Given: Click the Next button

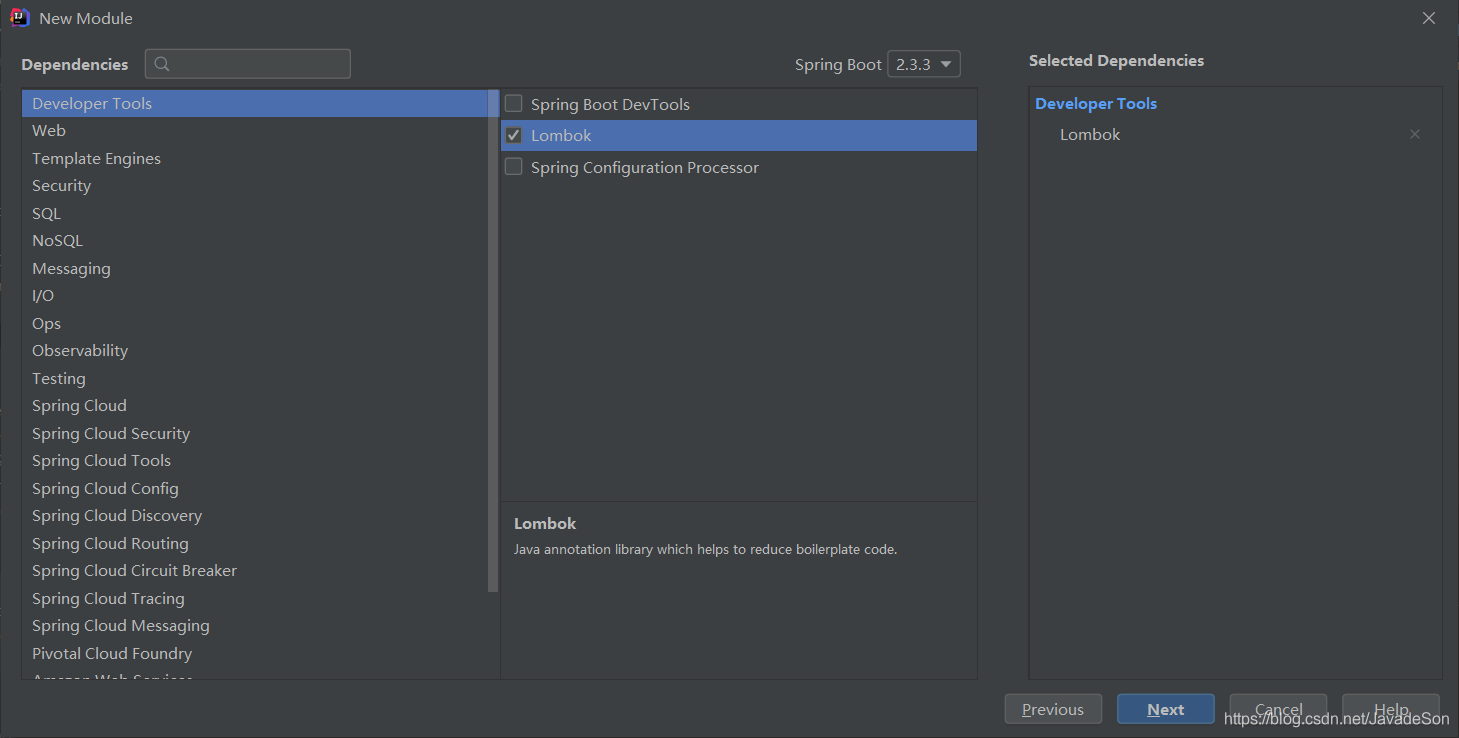Looking at the screenshot, I should click(1166, 709).
